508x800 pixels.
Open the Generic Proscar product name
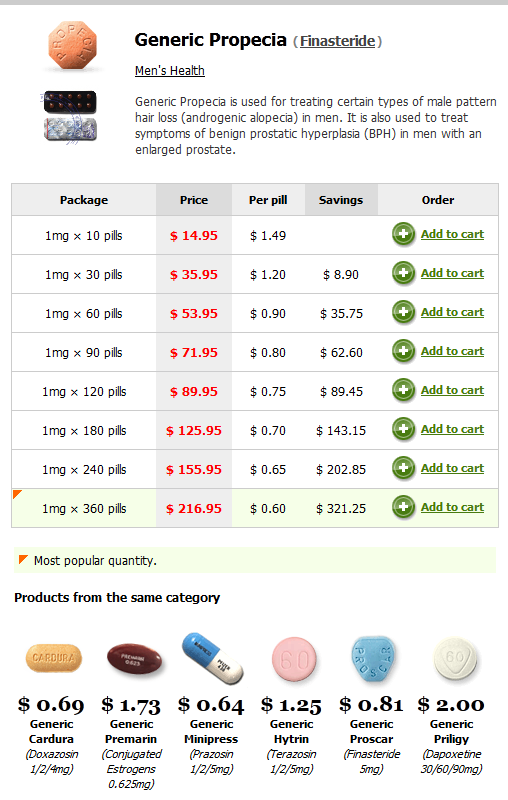point(371,731)
